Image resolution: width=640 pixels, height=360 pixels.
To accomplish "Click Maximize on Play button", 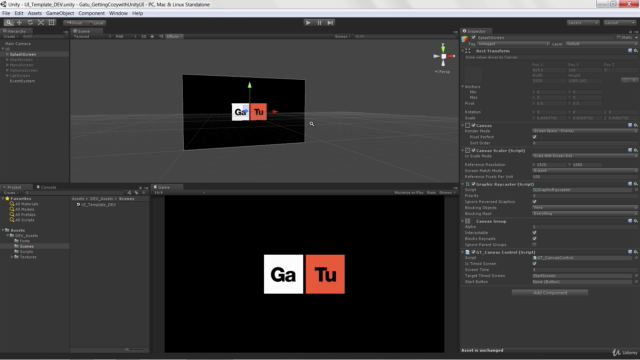I will pos(409,192).
